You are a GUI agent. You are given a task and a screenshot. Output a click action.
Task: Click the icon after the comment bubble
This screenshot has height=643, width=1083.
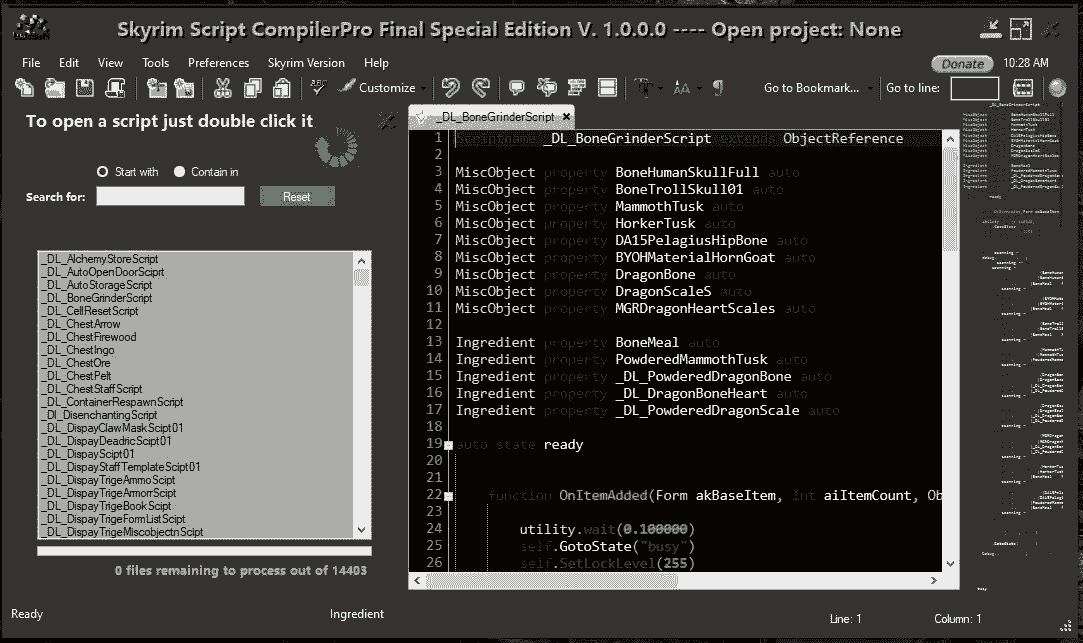pos(546,88)
